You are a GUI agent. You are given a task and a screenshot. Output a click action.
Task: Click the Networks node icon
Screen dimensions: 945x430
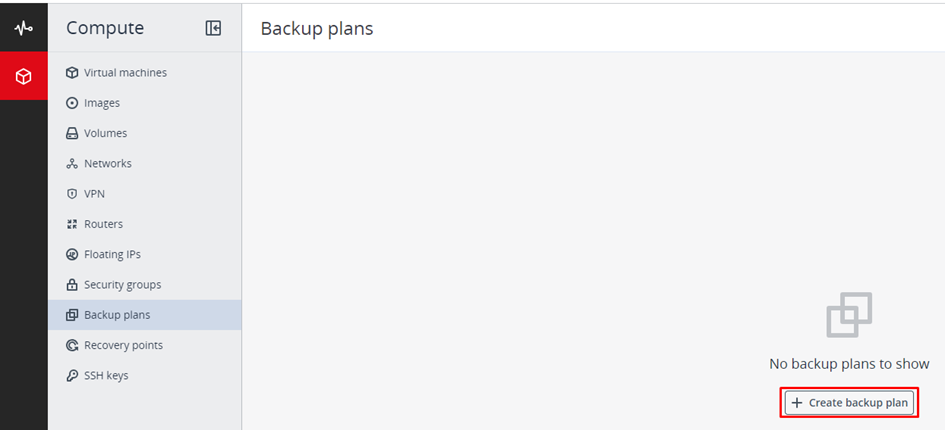click(72, 164)
